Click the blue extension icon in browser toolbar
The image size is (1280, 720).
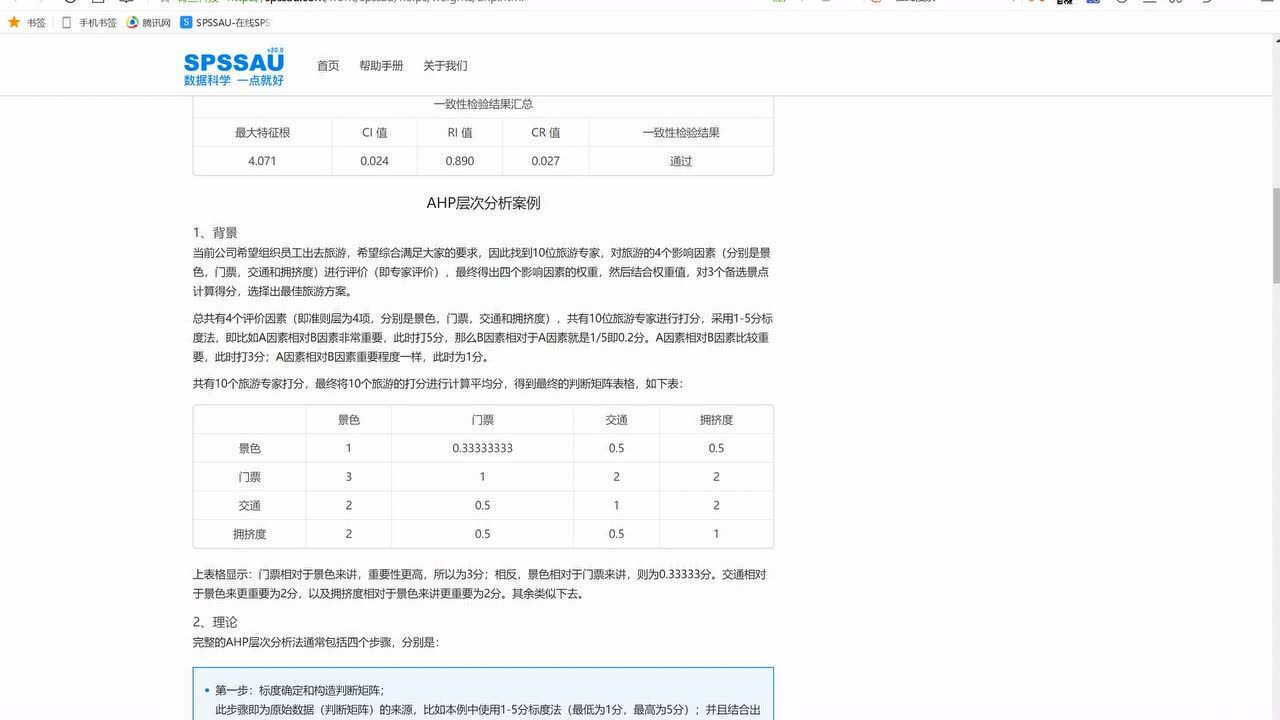coord(1093,4)
